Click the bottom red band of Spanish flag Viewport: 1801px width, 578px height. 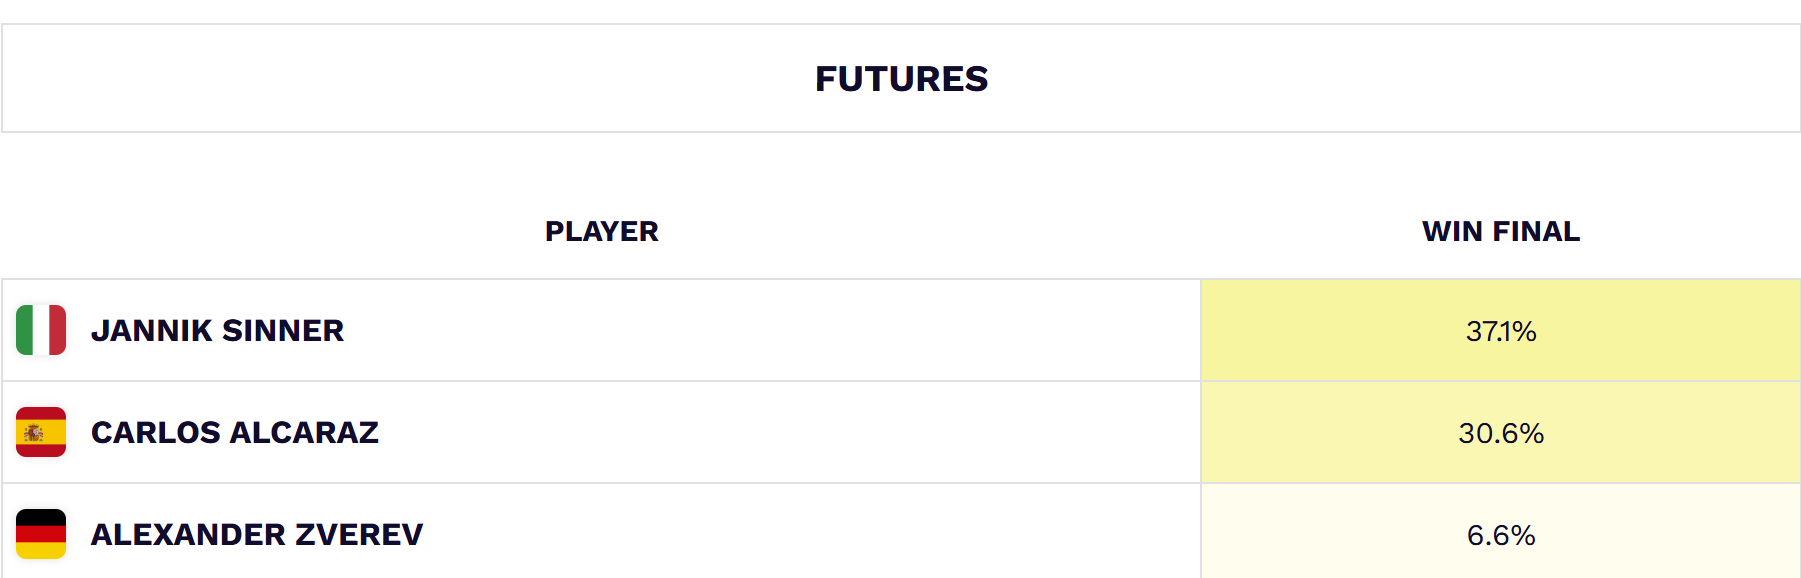[41, 451]
